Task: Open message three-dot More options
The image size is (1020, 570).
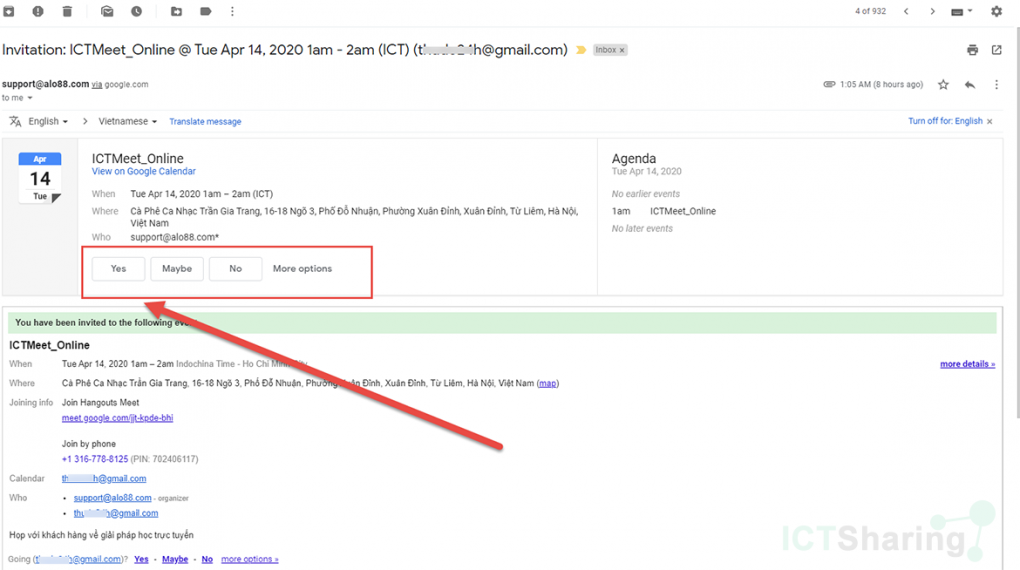Action: coord(996,85)
